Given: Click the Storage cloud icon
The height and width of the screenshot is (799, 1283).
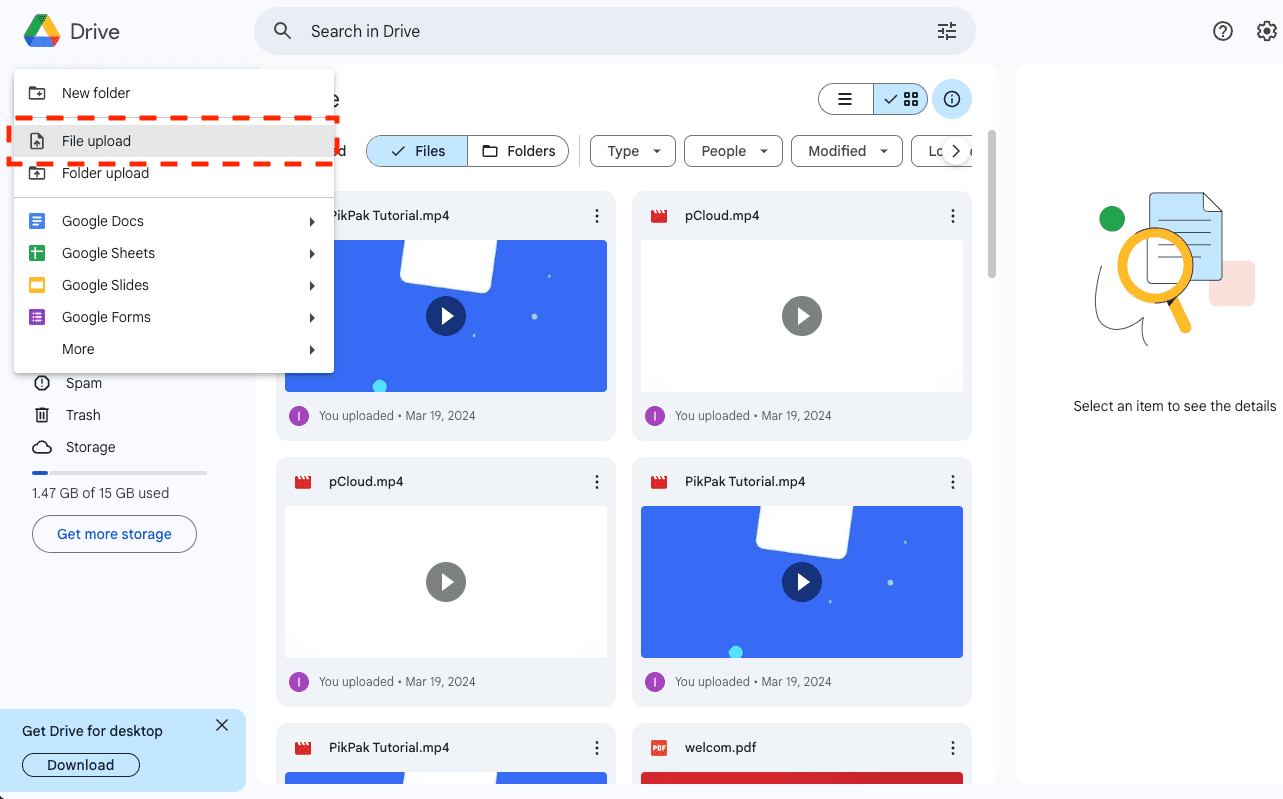Looking at the screenshot, I should tap(42, 447).
